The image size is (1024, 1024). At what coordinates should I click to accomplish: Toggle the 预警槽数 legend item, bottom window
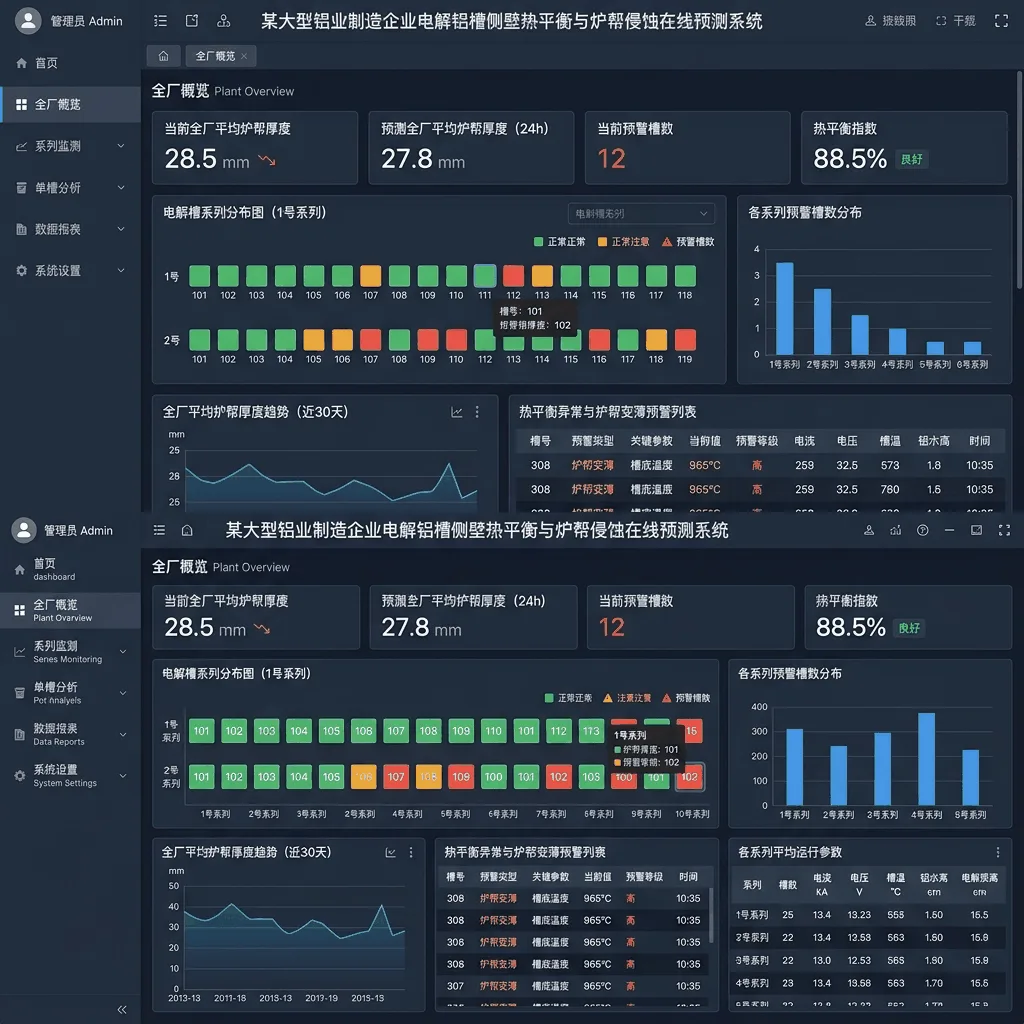click(686, 698)
